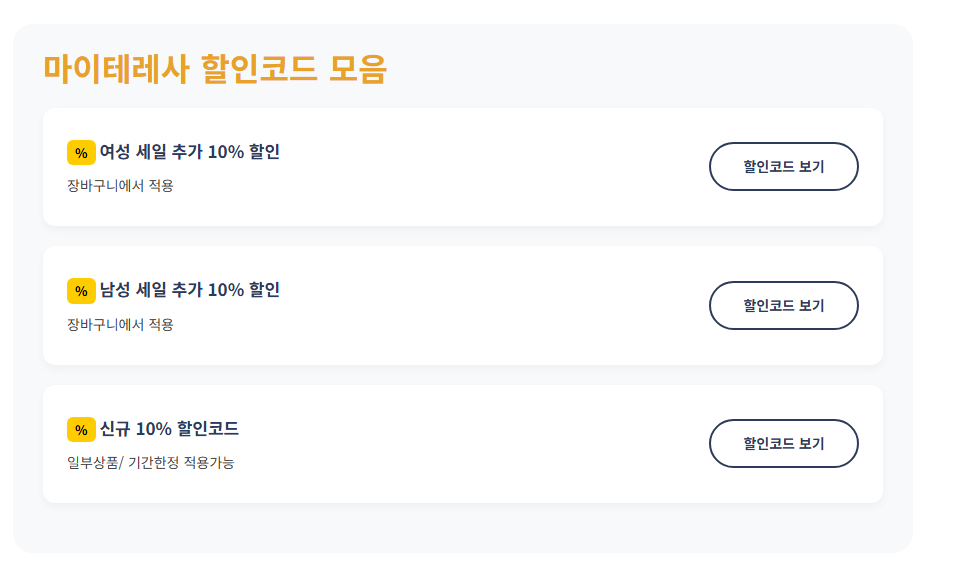Screen dimensions: 953x580
Task: Click the 신규 10% 할인코드 title text
Action: click(x=169, y=429)
